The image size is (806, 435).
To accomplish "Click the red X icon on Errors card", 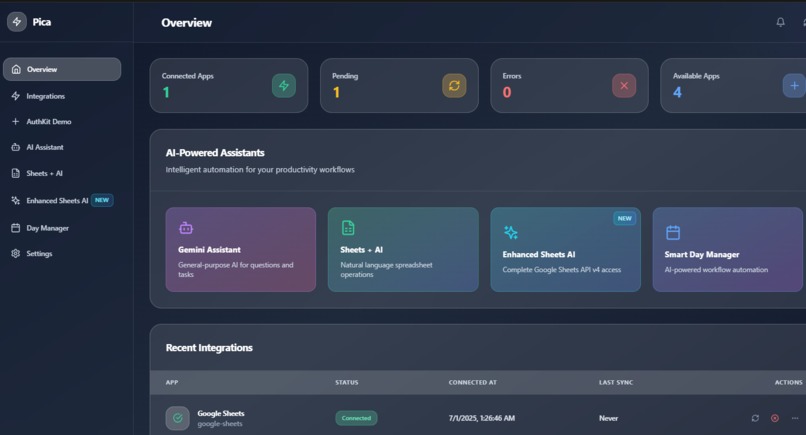I will pyautogui.click(x=624, y=85).
